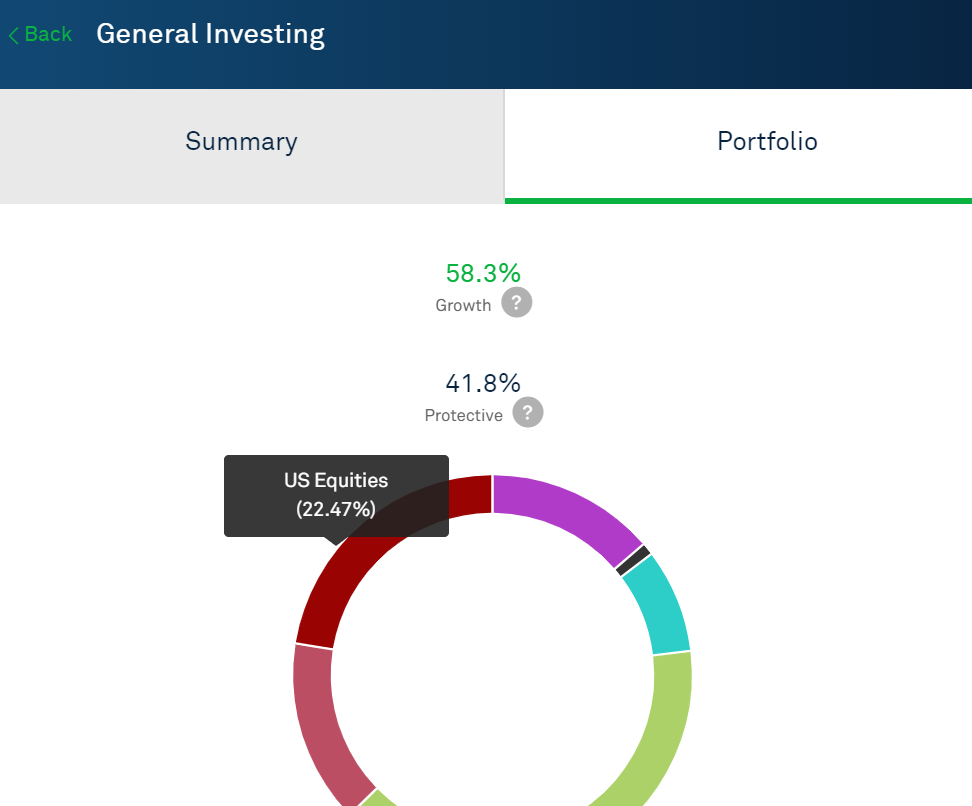Click the (22.47%) text in tooltip
Viewport: 972px width, 806px height.
coord(336,510)
